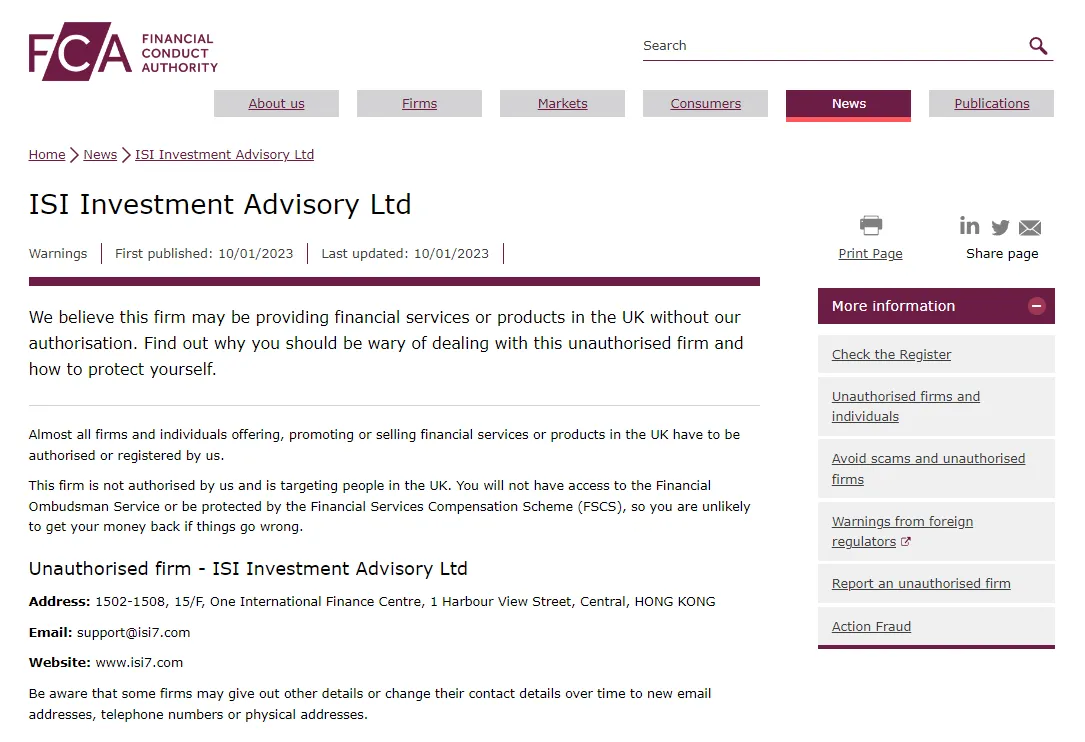Open the Firms menu
Viewport: 1085px width, 742px height.
(419, 103)
